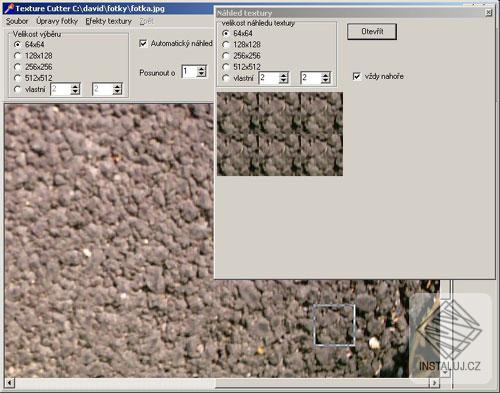500x393 pixels.
Task: Toggle the vždy nahoře checkbox
Action: click(x=357, y=76)
